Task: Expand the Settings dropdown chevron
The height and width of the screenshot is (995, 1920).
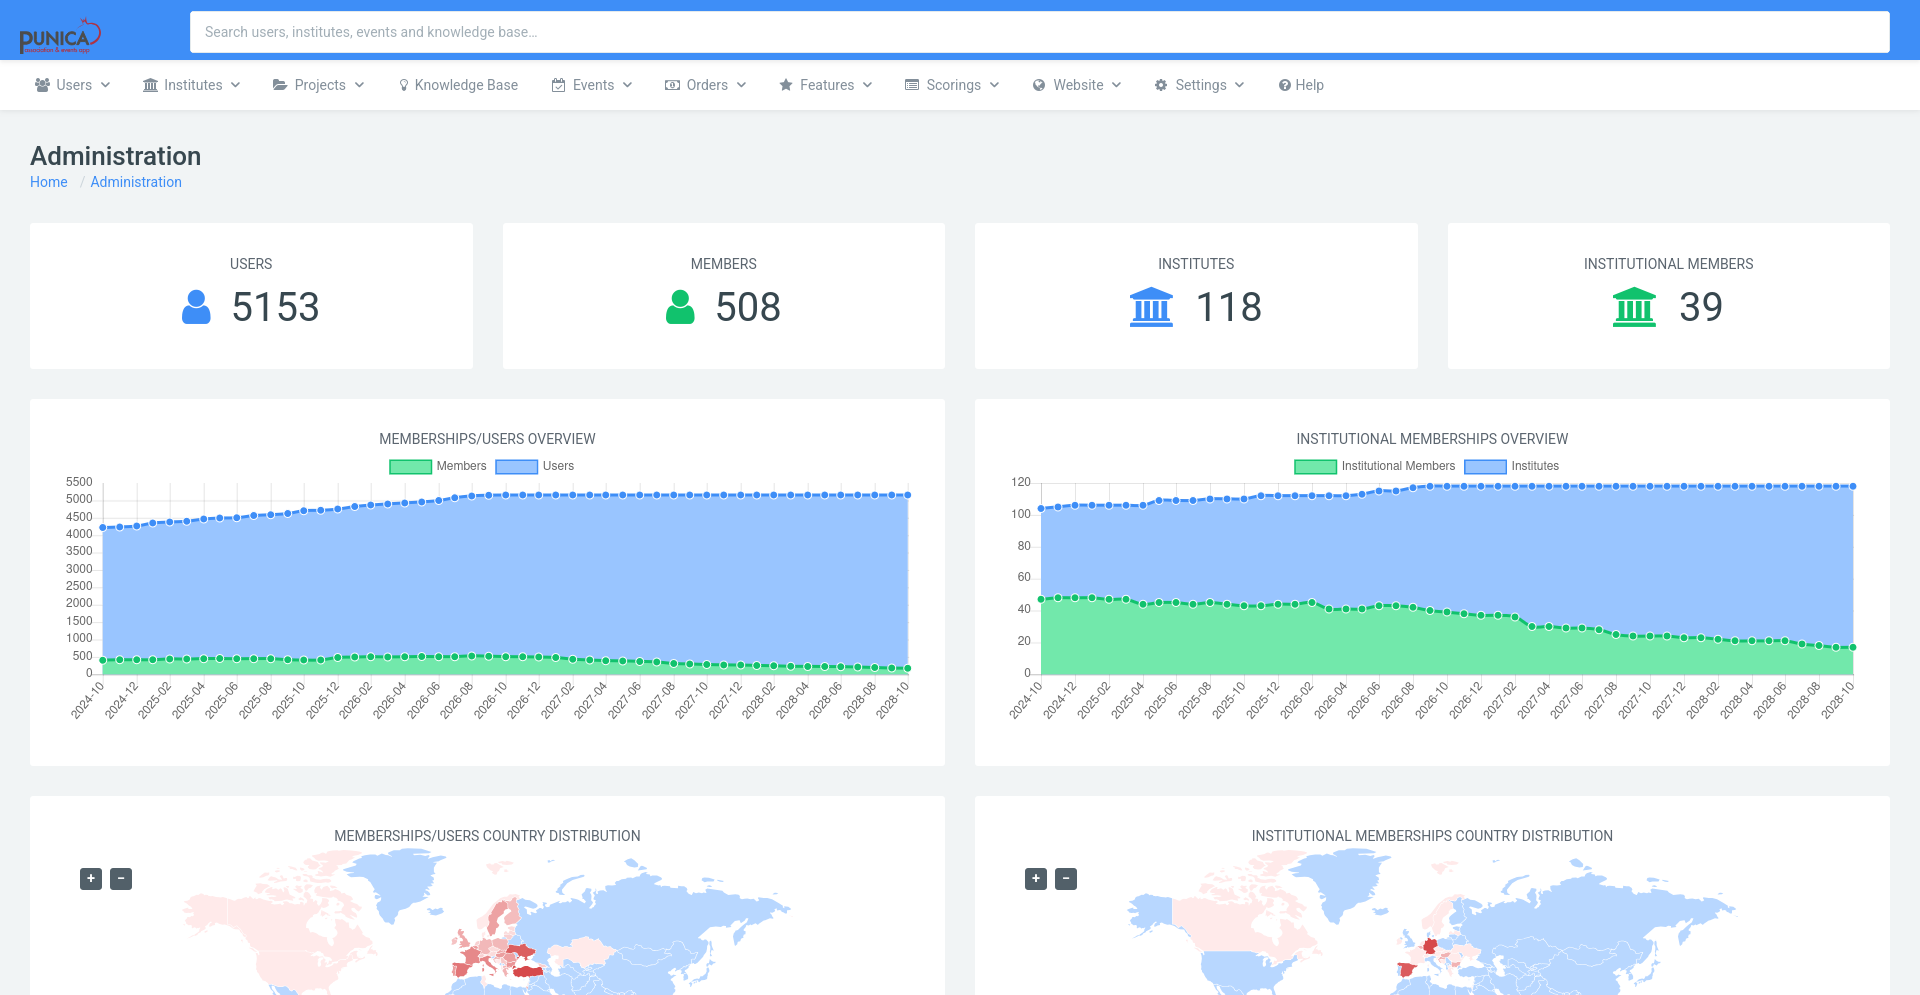Action: [1240, 85]
